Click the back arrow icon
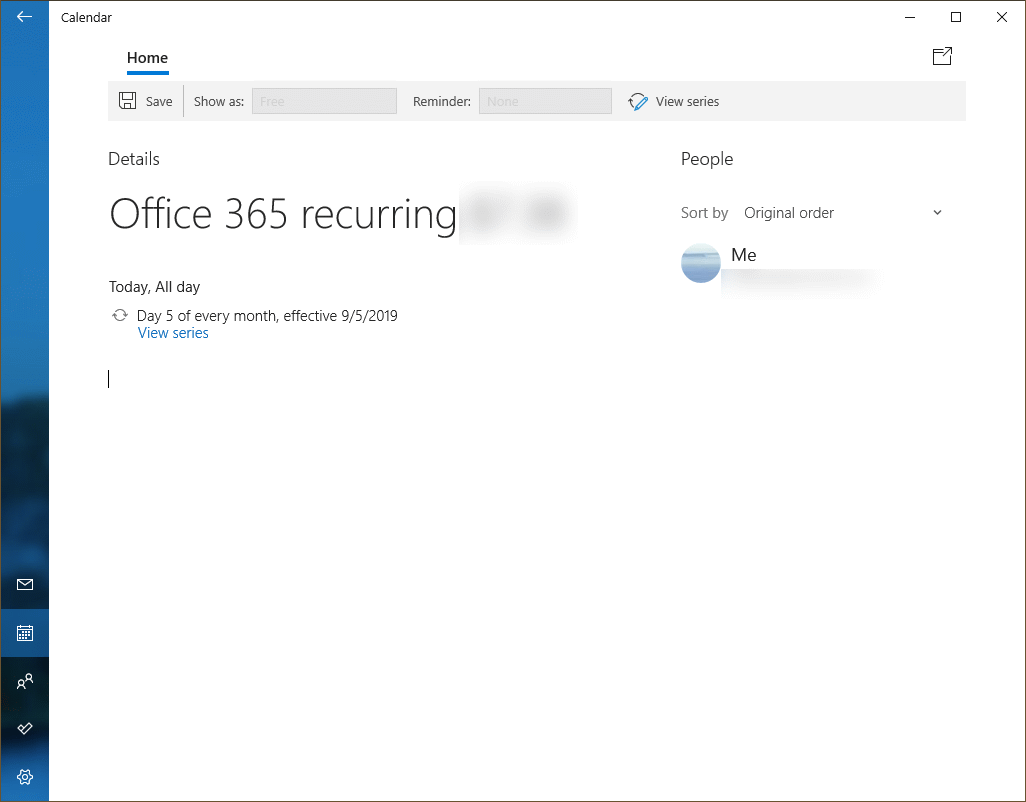Viewport: 1026px width, 802px height. pyautogui.click(x=25, y=17)
